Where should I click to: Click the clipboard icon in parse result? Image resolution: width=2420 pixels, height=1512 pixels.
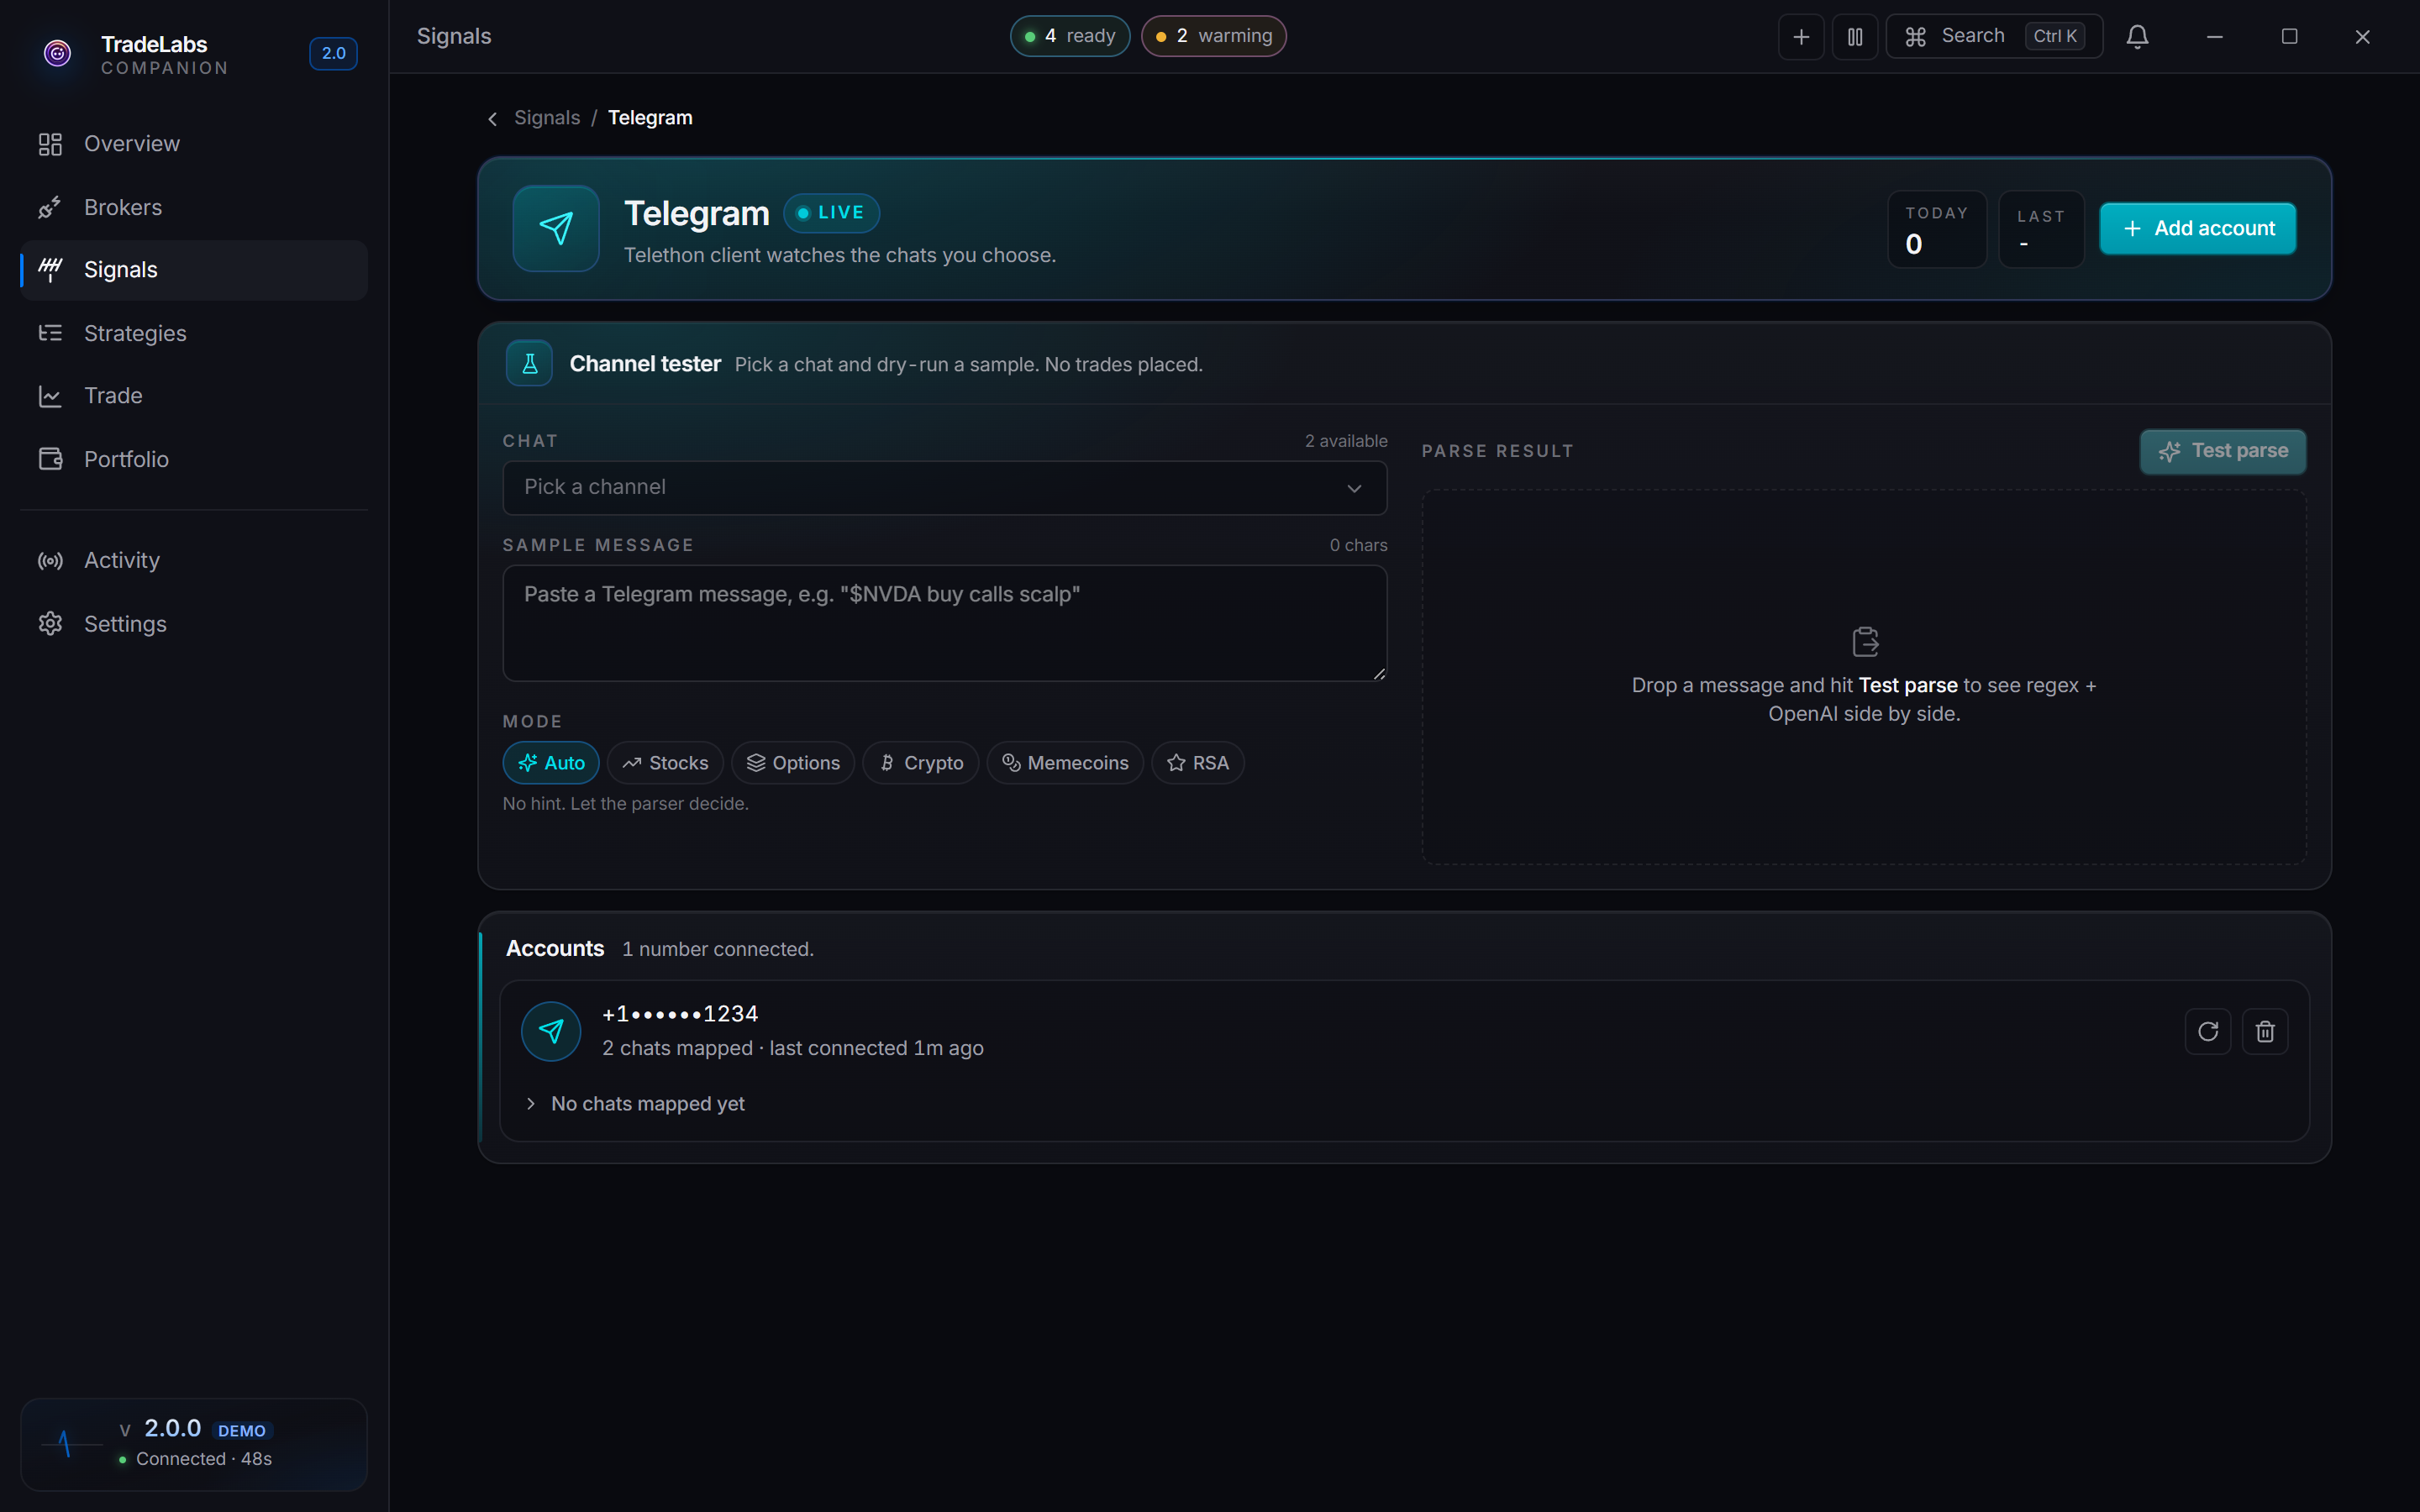pos(1865,641)
